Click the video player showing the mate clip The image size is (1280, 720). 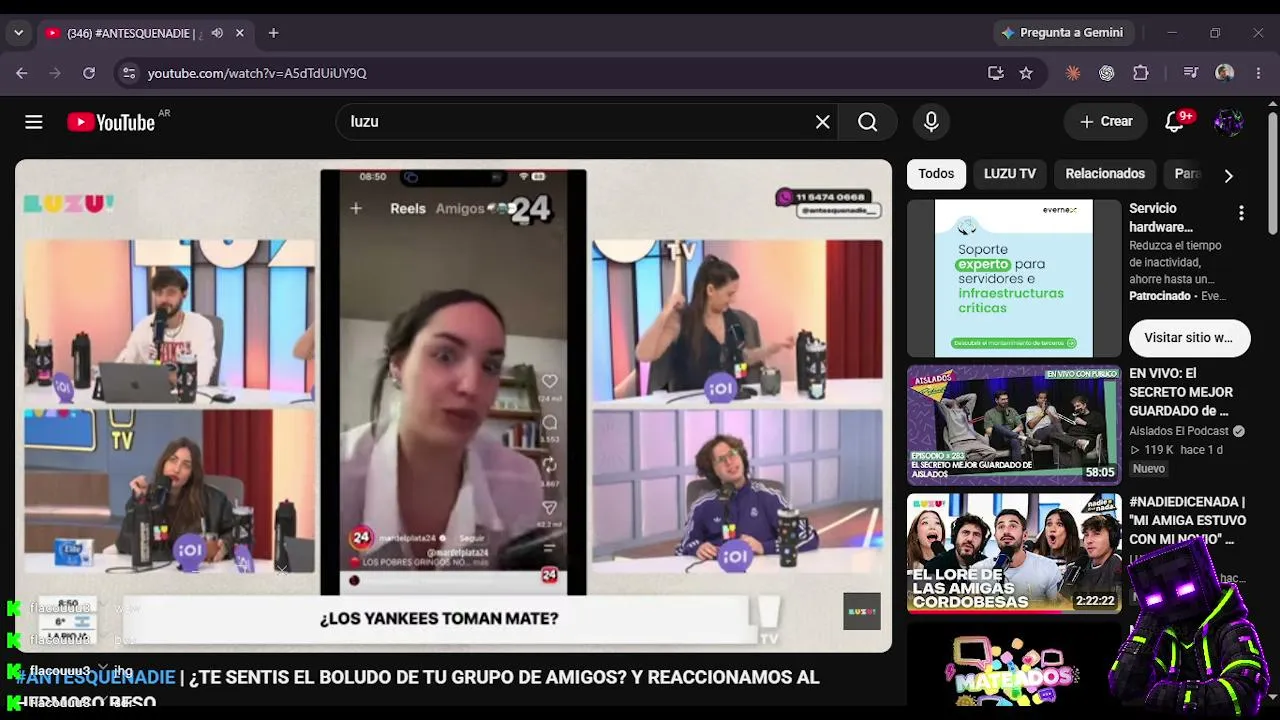(453, 406)
